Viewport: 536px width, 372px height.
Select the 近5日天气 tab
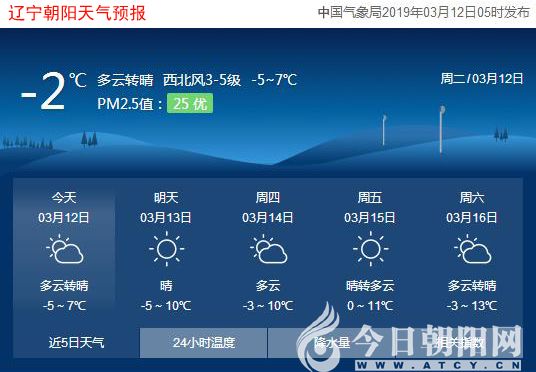[76, 342]
